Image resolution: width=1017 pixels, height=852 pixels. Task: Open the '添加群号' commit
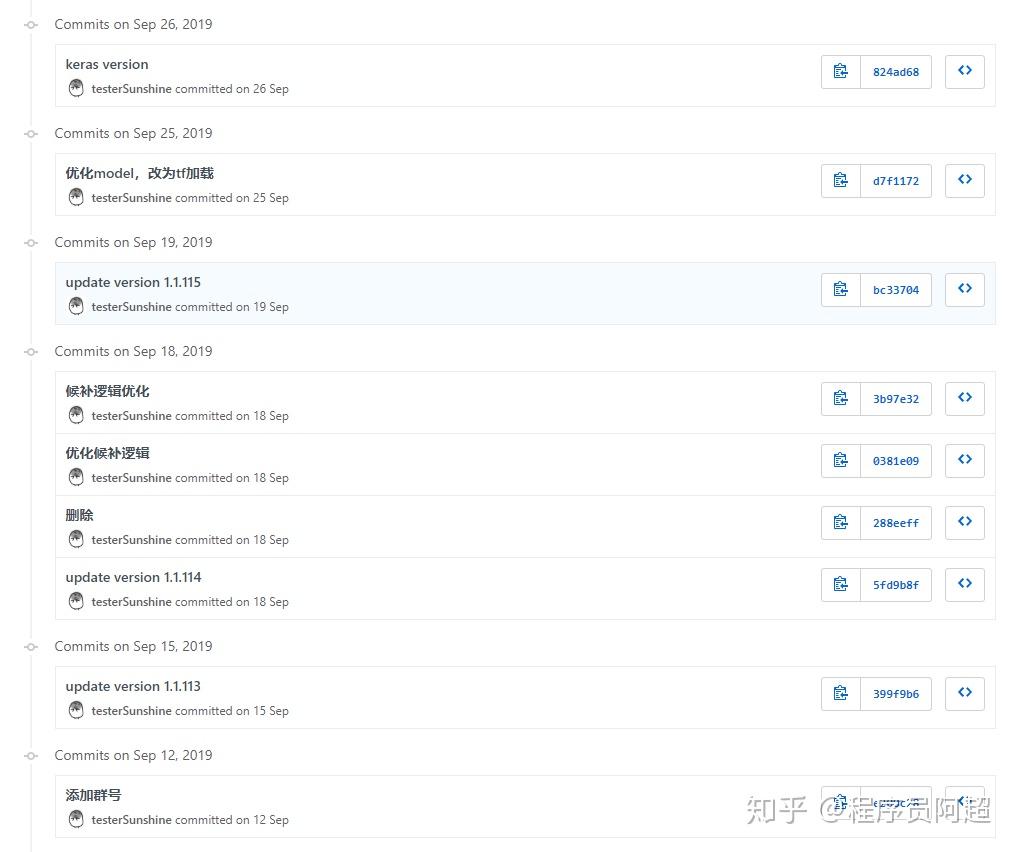(93, 795)
